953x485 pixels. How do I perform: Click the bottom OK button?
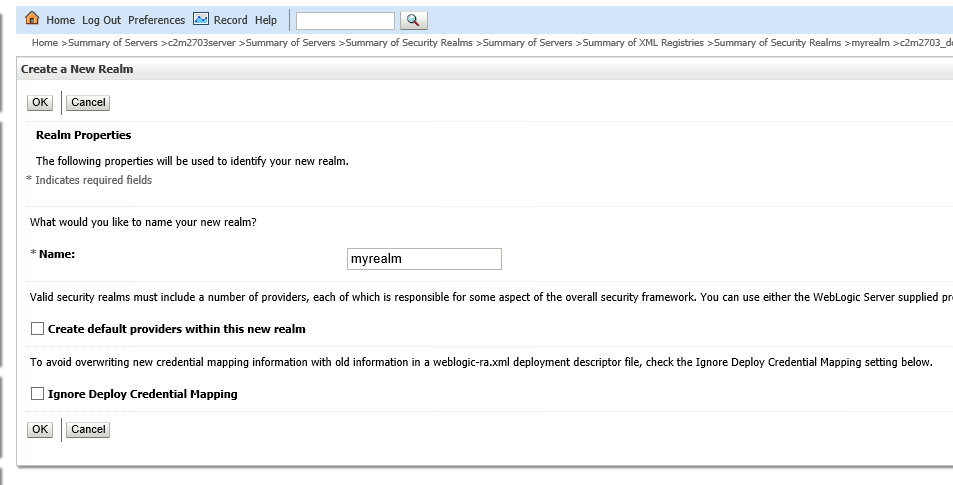tap(40, 429)
